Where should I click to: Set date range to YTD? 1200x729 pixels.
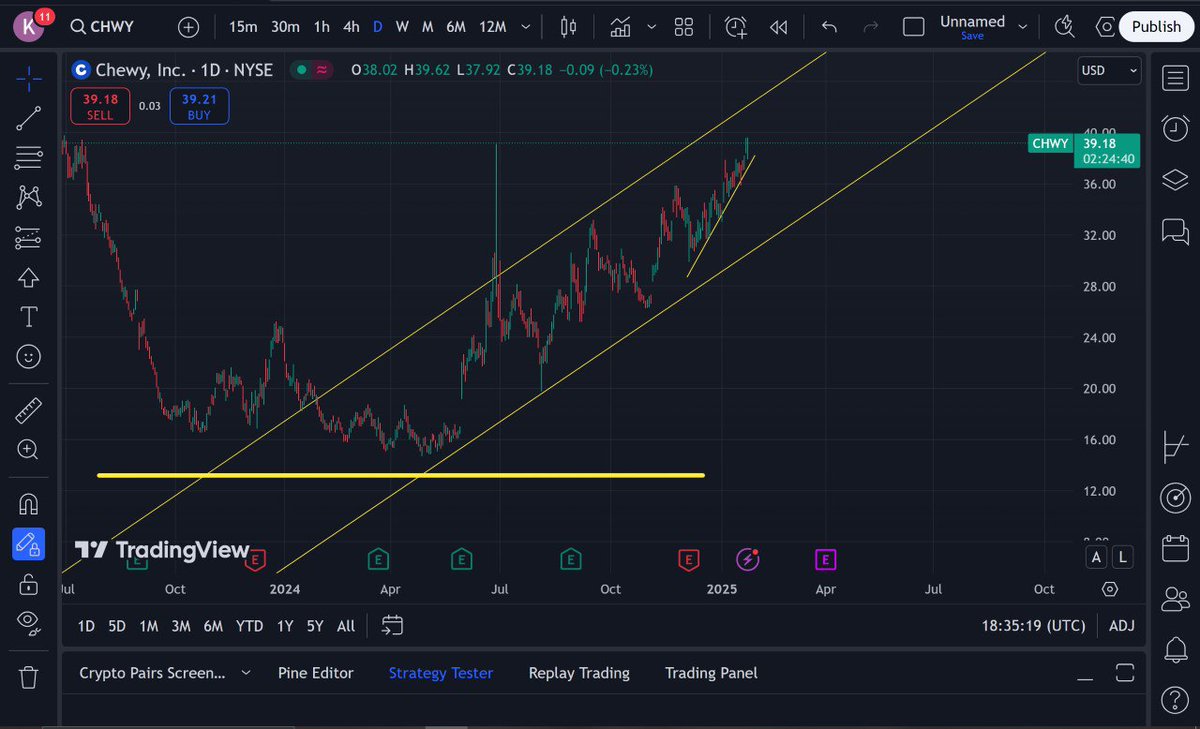249,626
